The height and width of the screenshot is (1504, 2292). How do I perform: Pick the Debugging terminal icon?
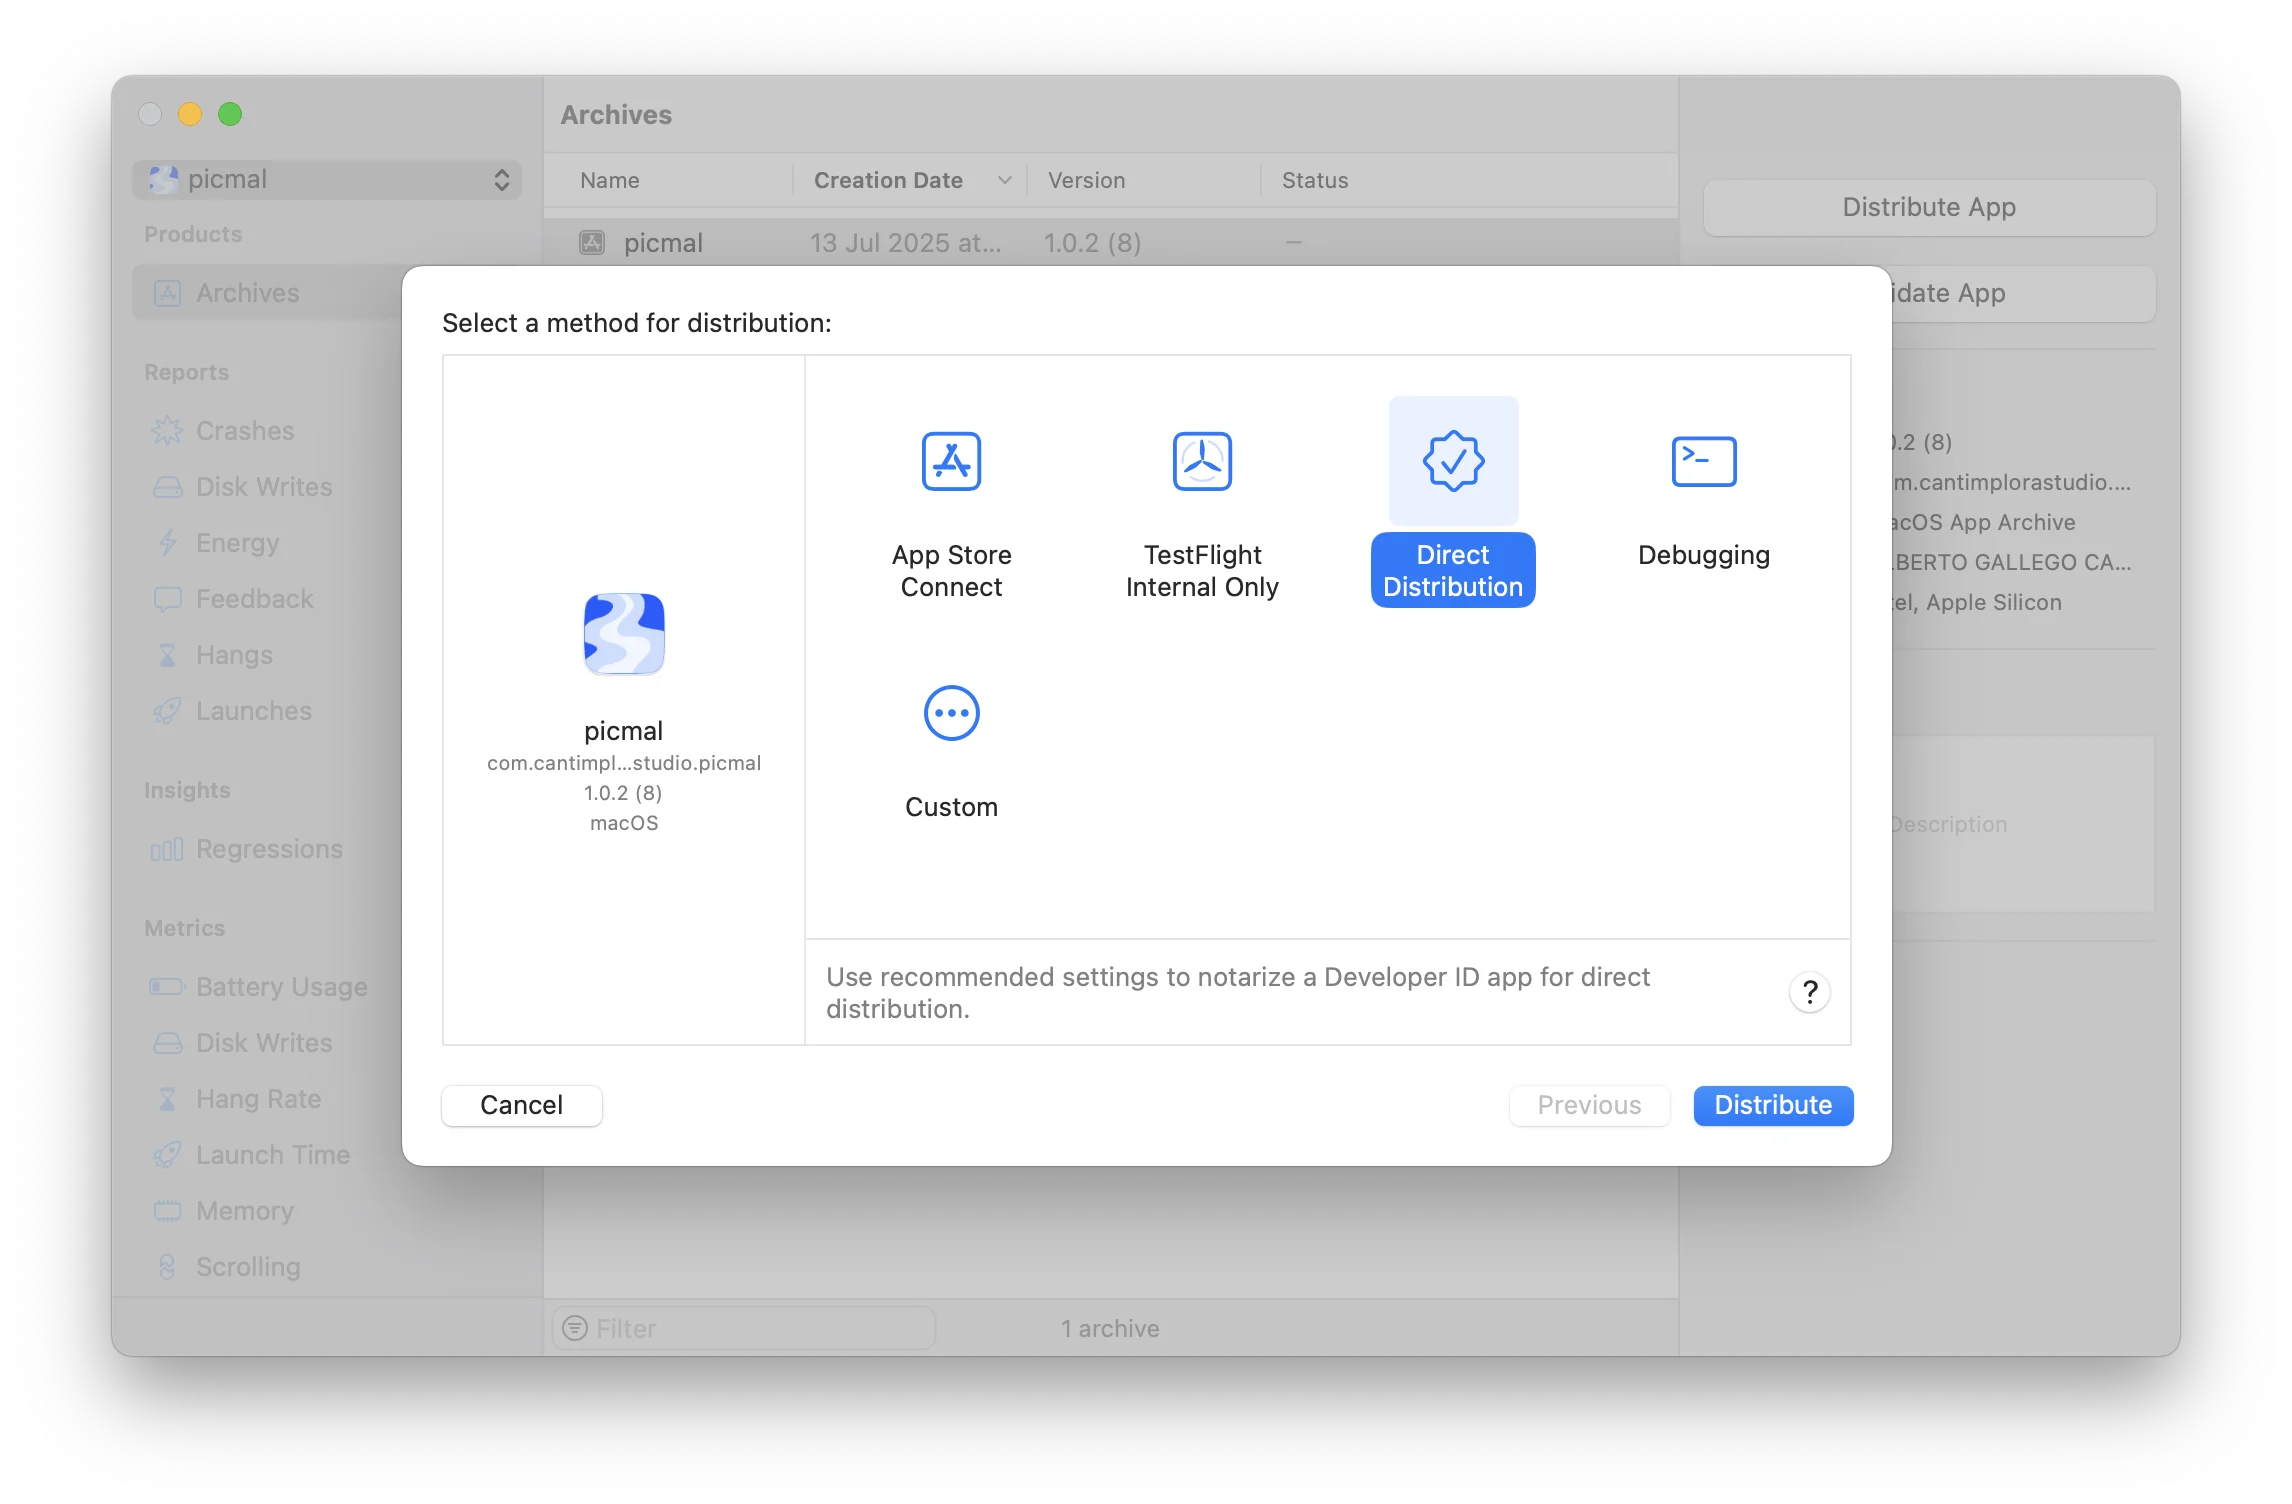(1703, 461)
